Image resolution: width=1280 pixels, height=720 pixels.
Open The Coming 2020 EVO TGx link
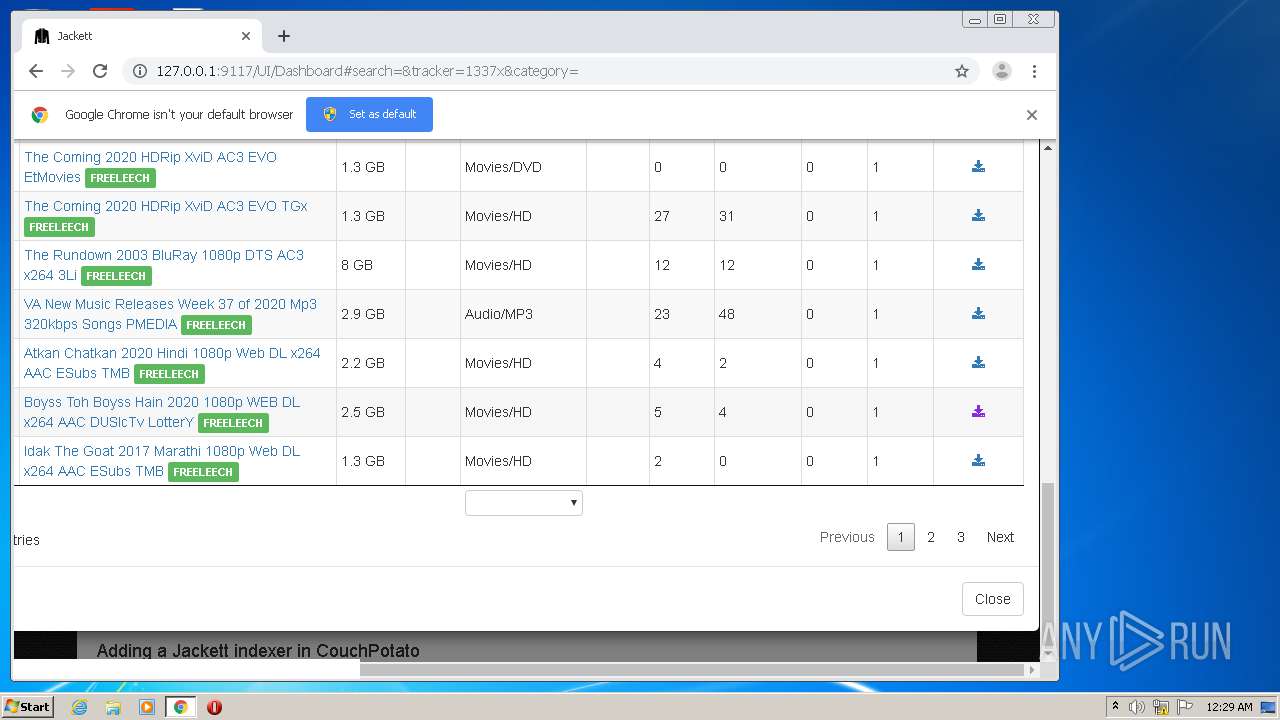(x=166, y=206)
